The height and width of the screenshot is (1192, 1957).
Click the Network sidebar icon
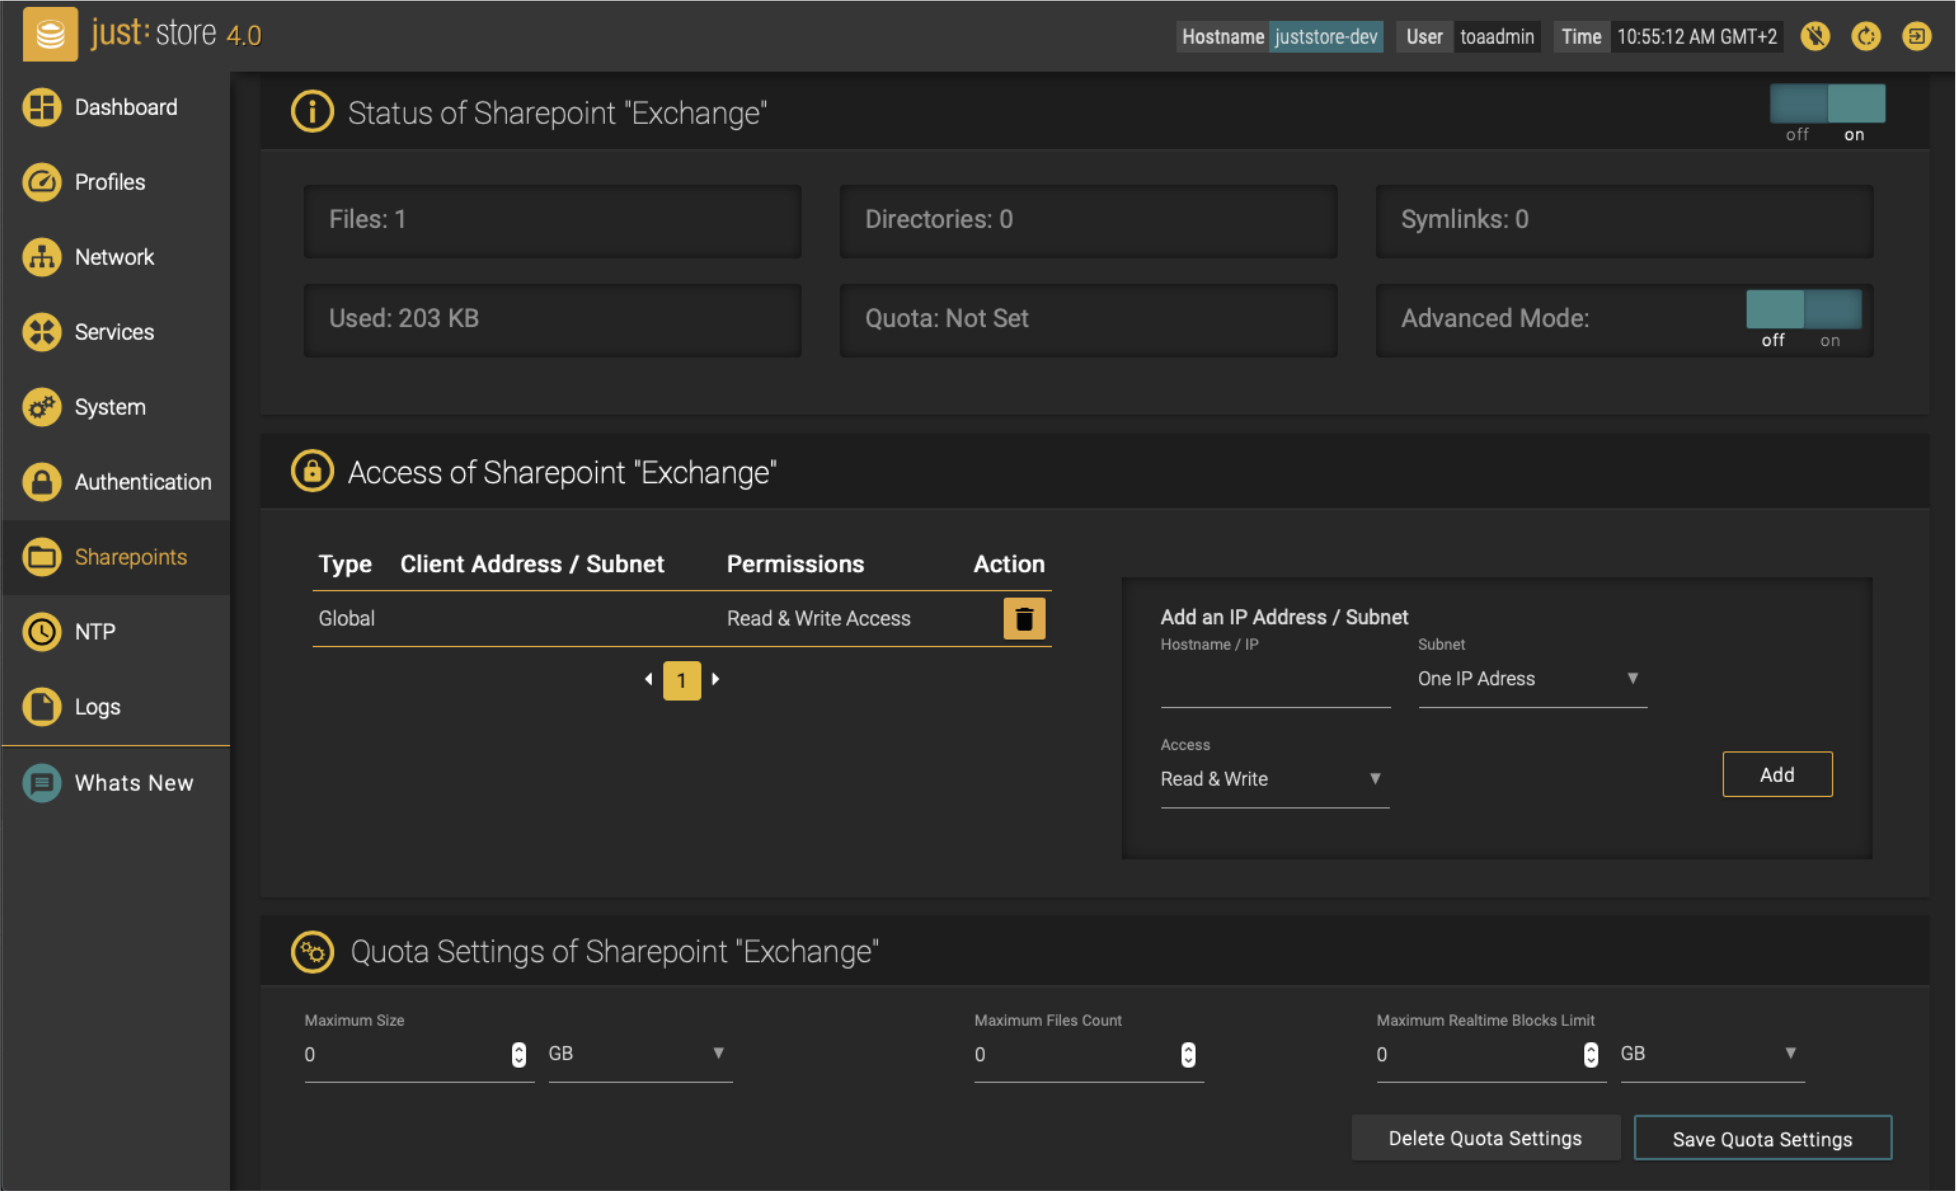point(42,257)
